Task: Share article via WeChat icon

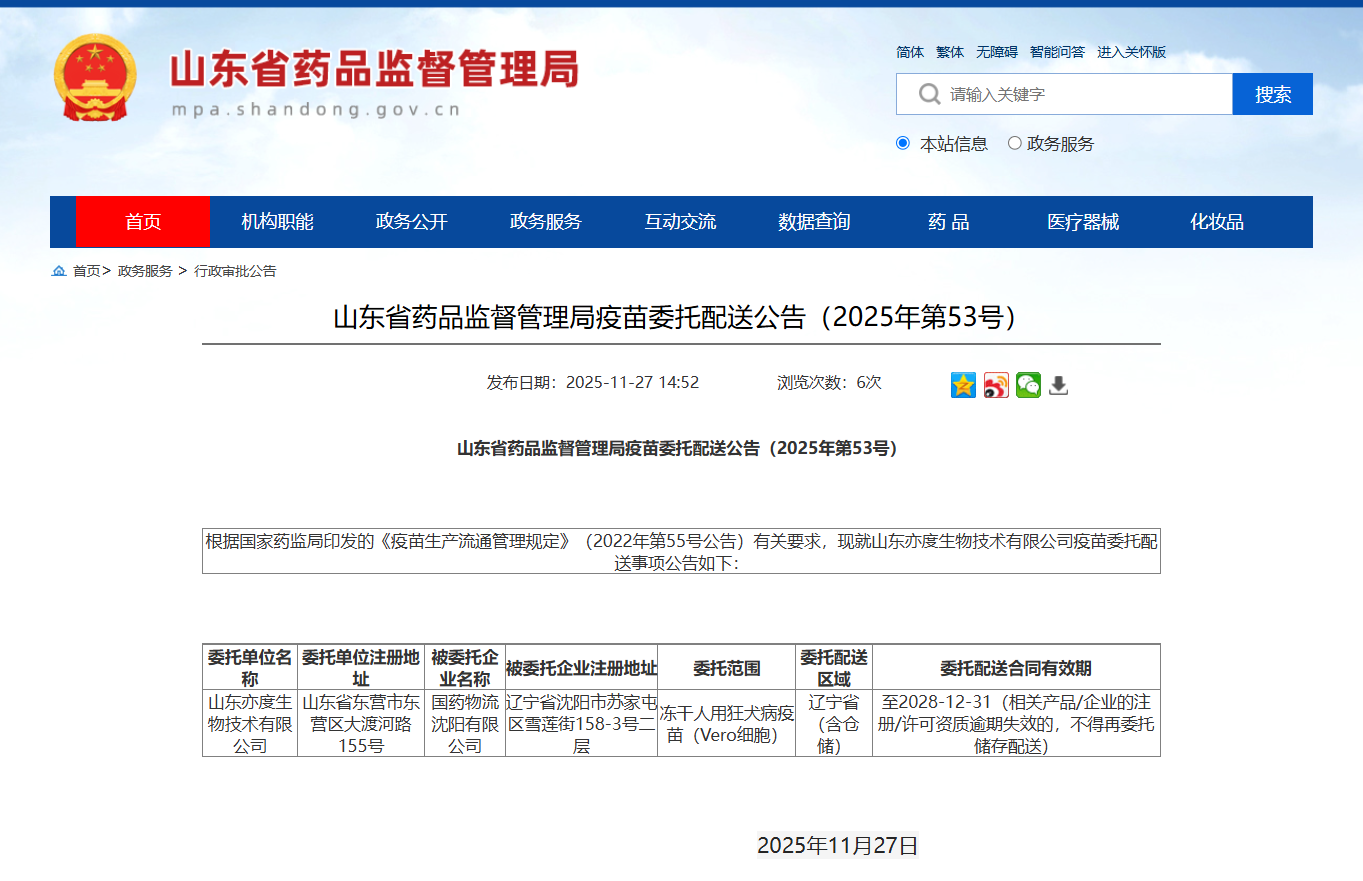Action: [1028, 385]
